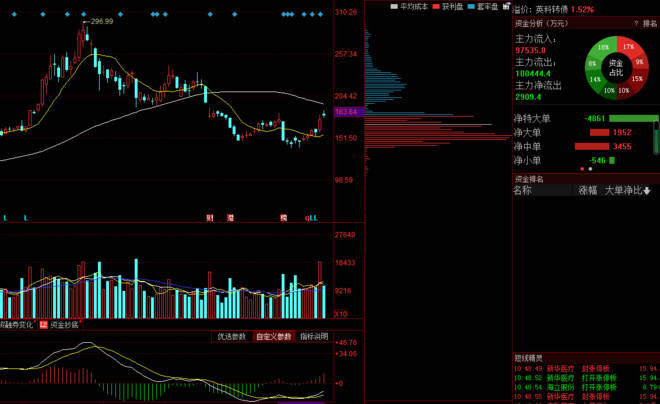Switch to the 优选参数 tab
660x404 pixels.
[x=232, y=337]
